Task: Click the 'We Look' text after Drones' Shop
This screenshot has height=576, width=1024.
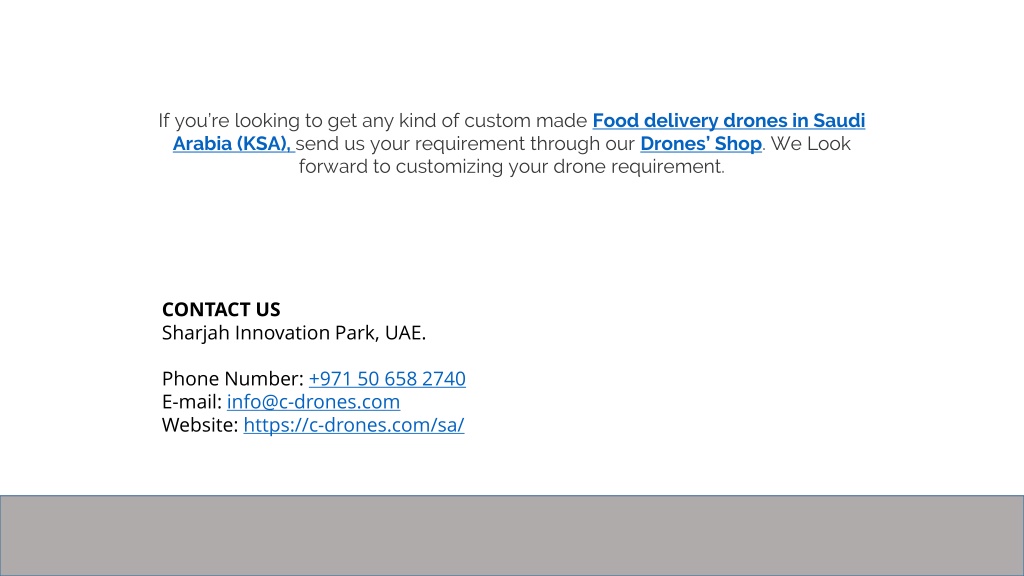Action: (x=810, y=144)
